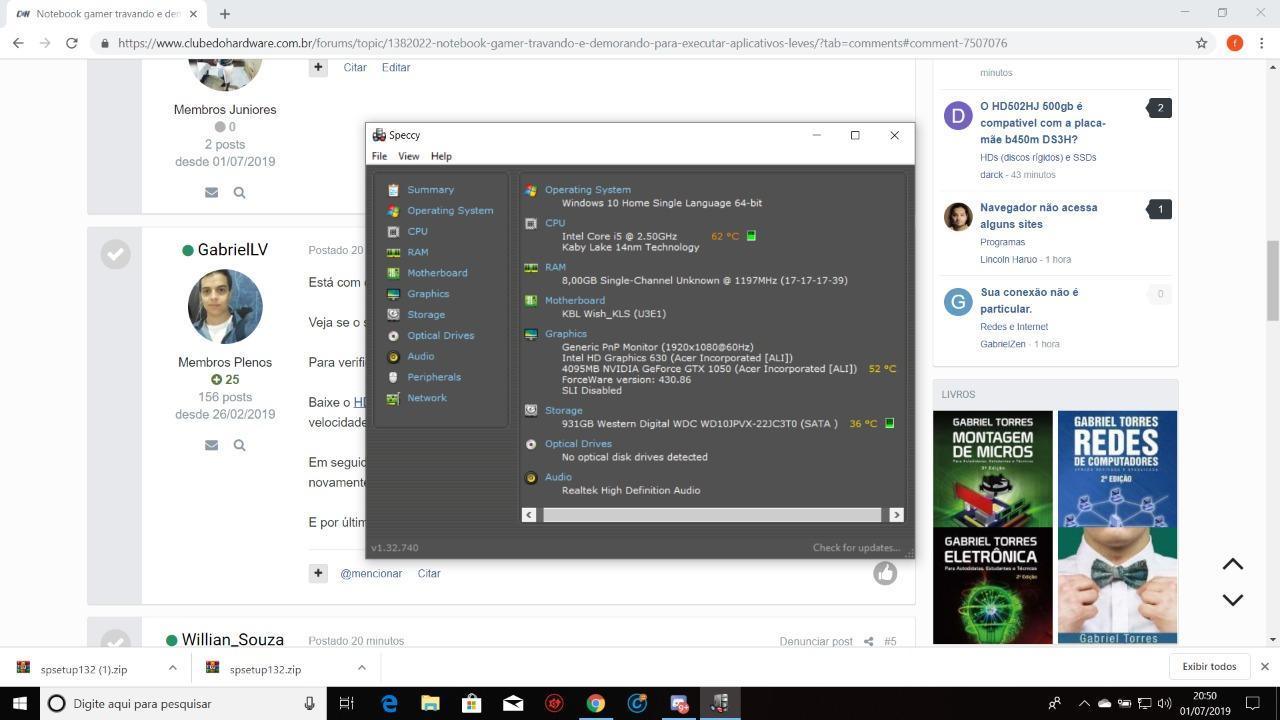
Task: Click CPU heading in summary pane
Action: click(555, 223)
